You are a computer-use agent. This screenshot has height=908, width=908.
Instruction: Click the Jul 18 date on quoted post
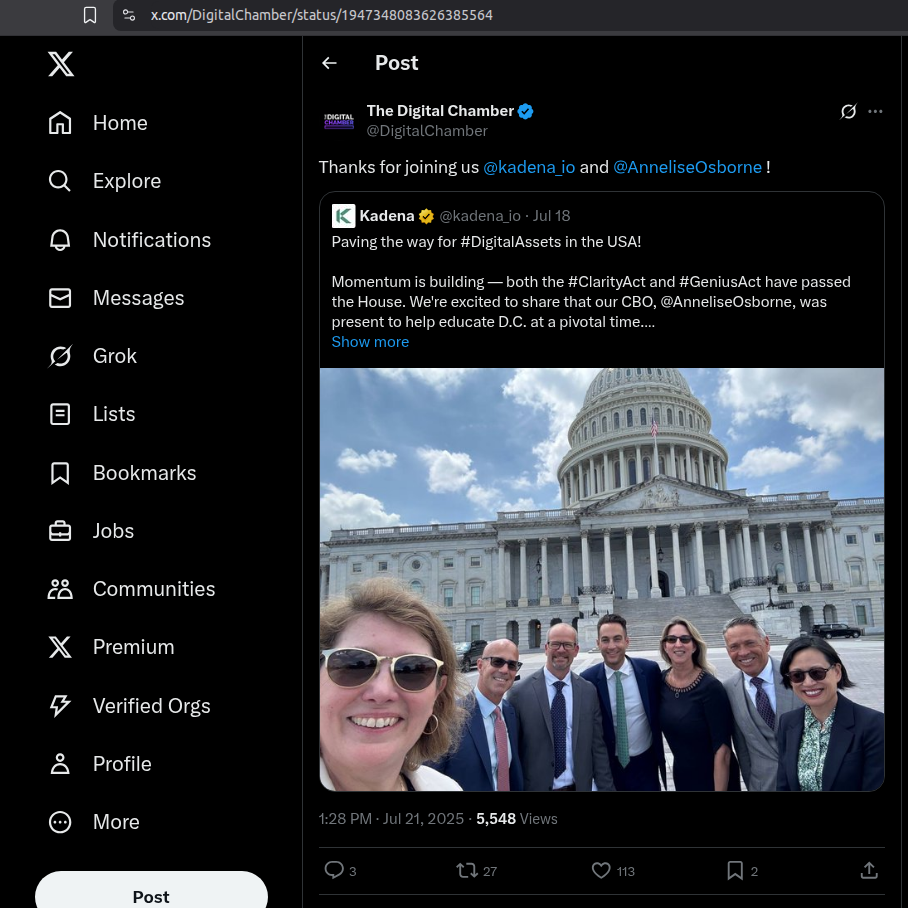pyautogui.click(x=551, y=216)
